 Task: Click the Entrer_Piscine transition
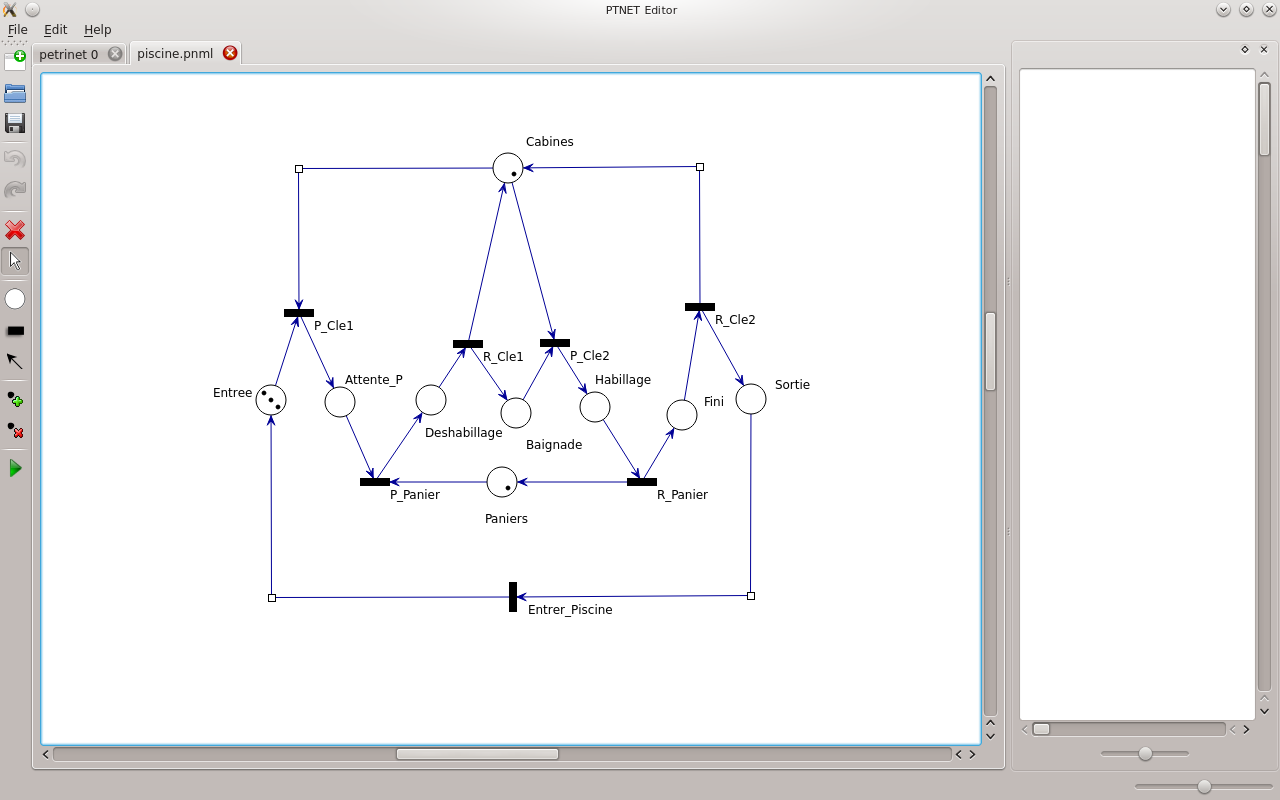(x=513, y=597)
